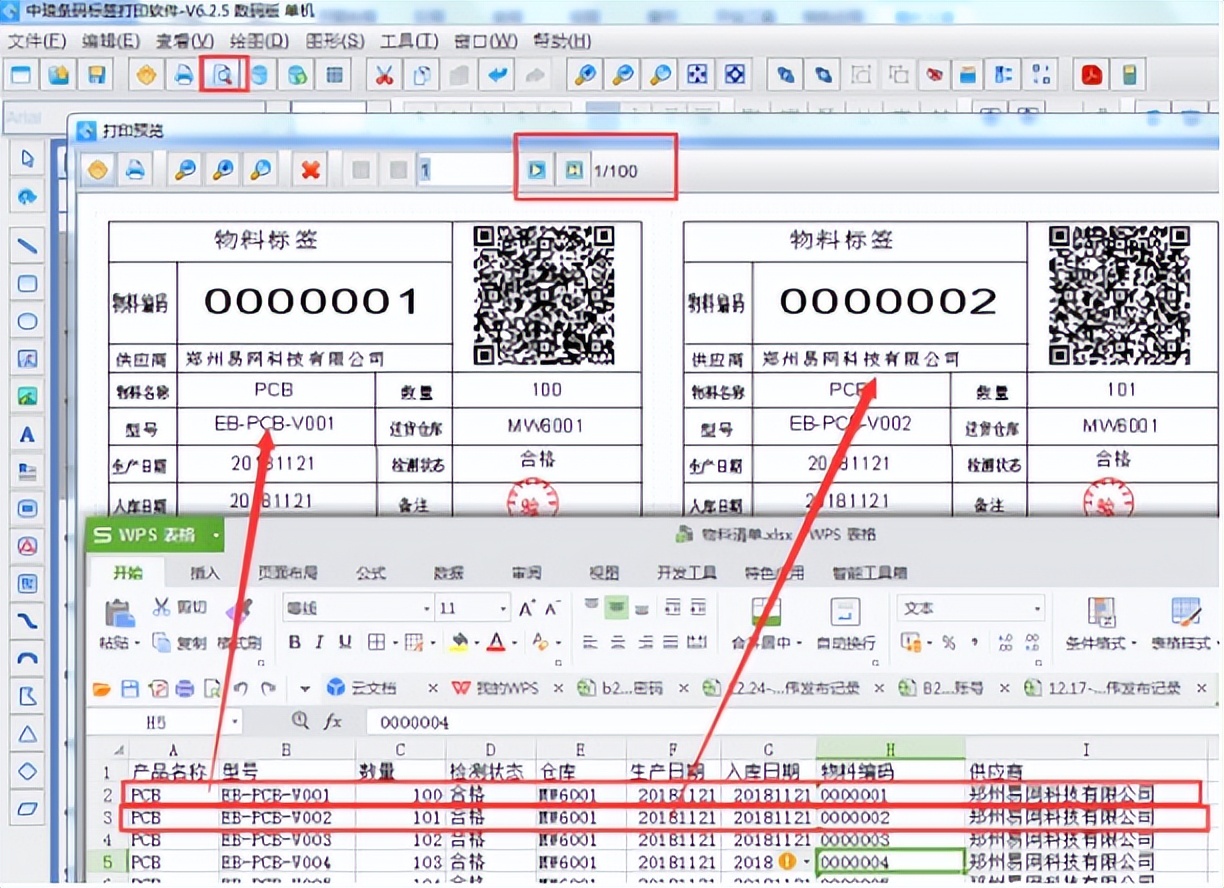Jump to the last page in print preview

point(573,170)
